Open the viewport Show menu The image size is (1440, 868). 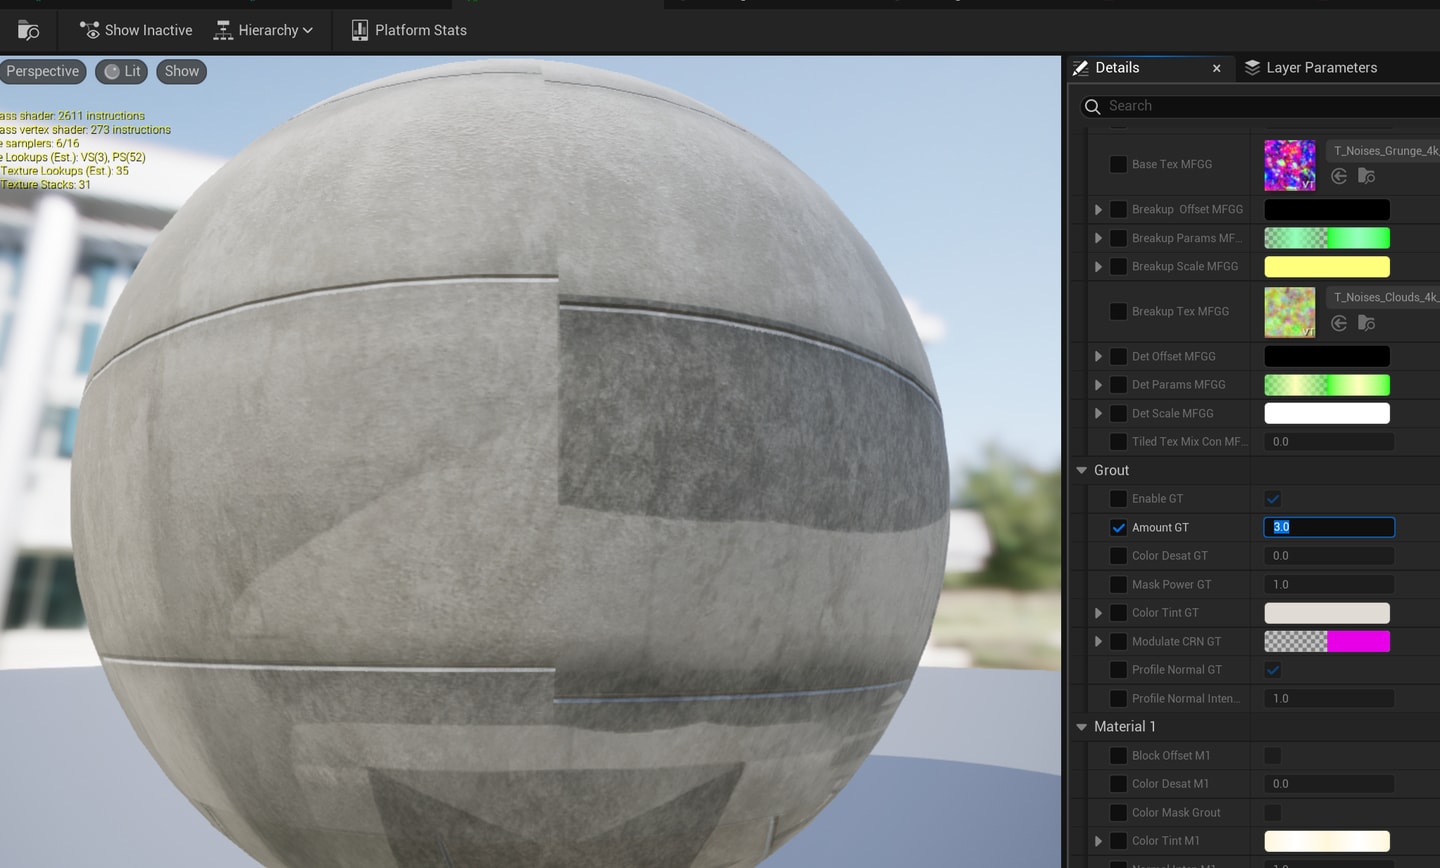(181, 71)
